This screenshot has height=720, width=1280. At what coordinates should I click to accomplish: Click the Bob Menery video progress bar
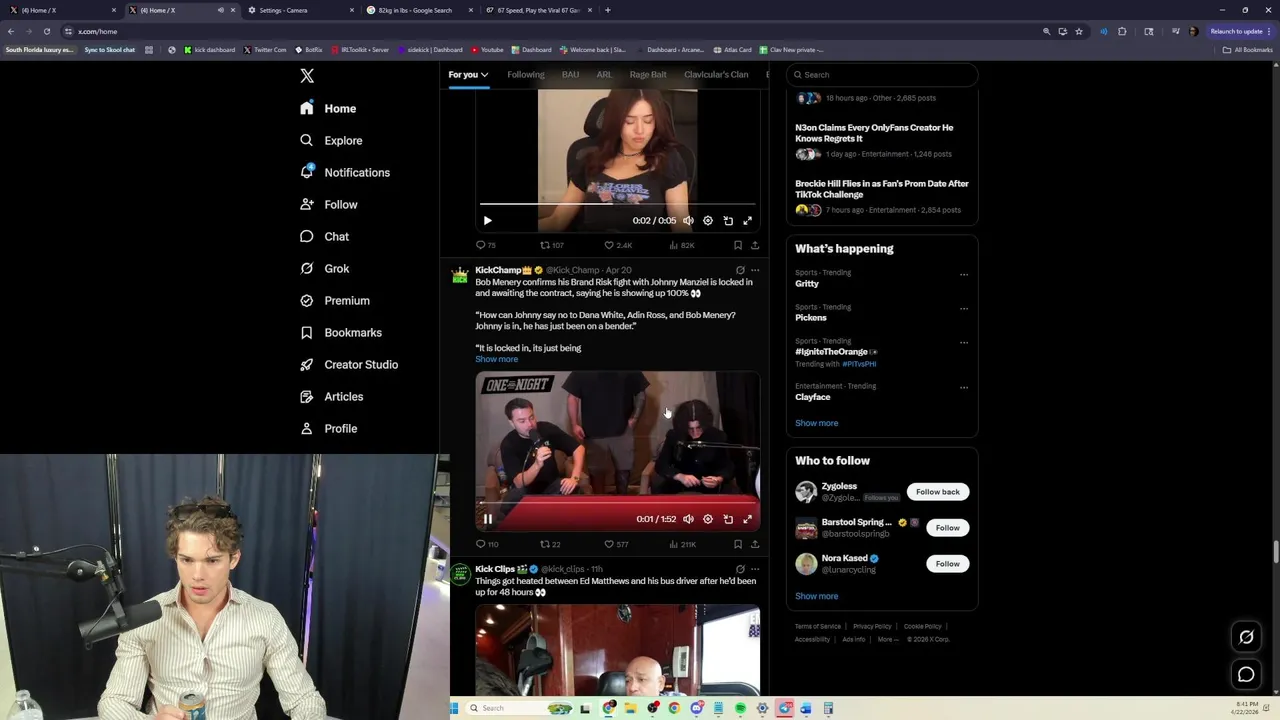point(617,503)
